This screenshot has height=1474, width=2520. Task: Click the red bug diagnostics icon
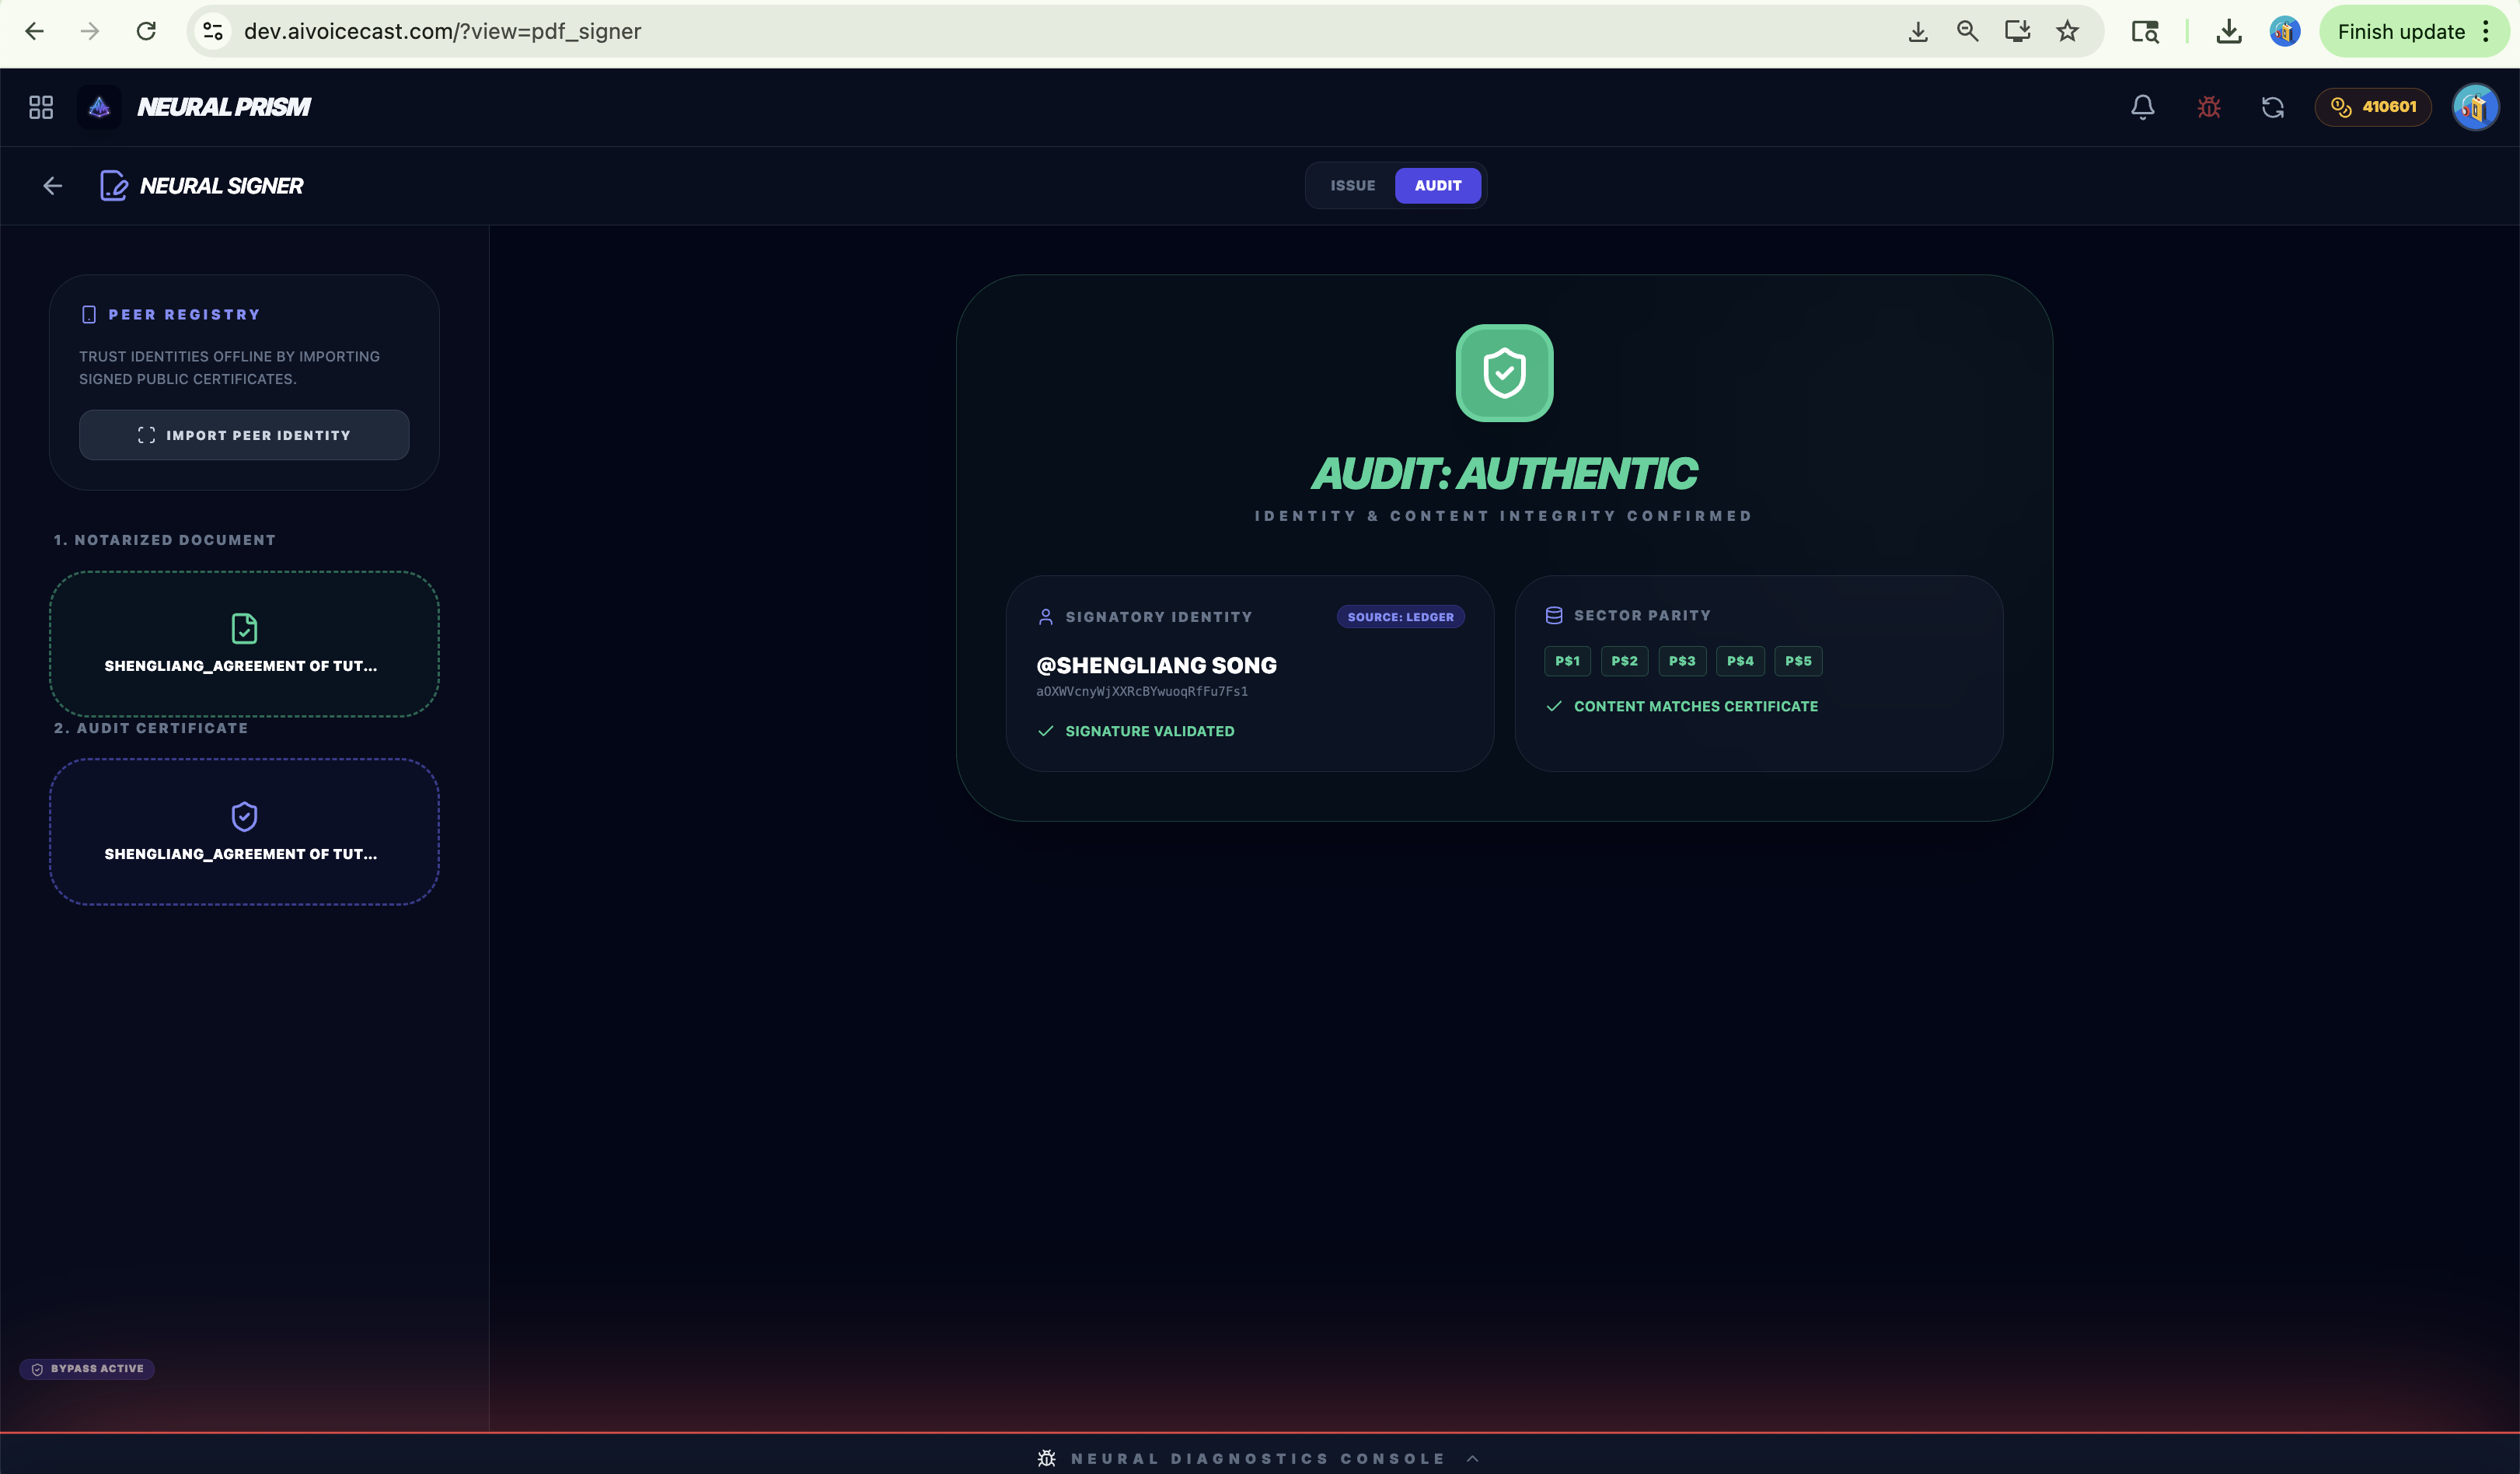point(2209,107)
